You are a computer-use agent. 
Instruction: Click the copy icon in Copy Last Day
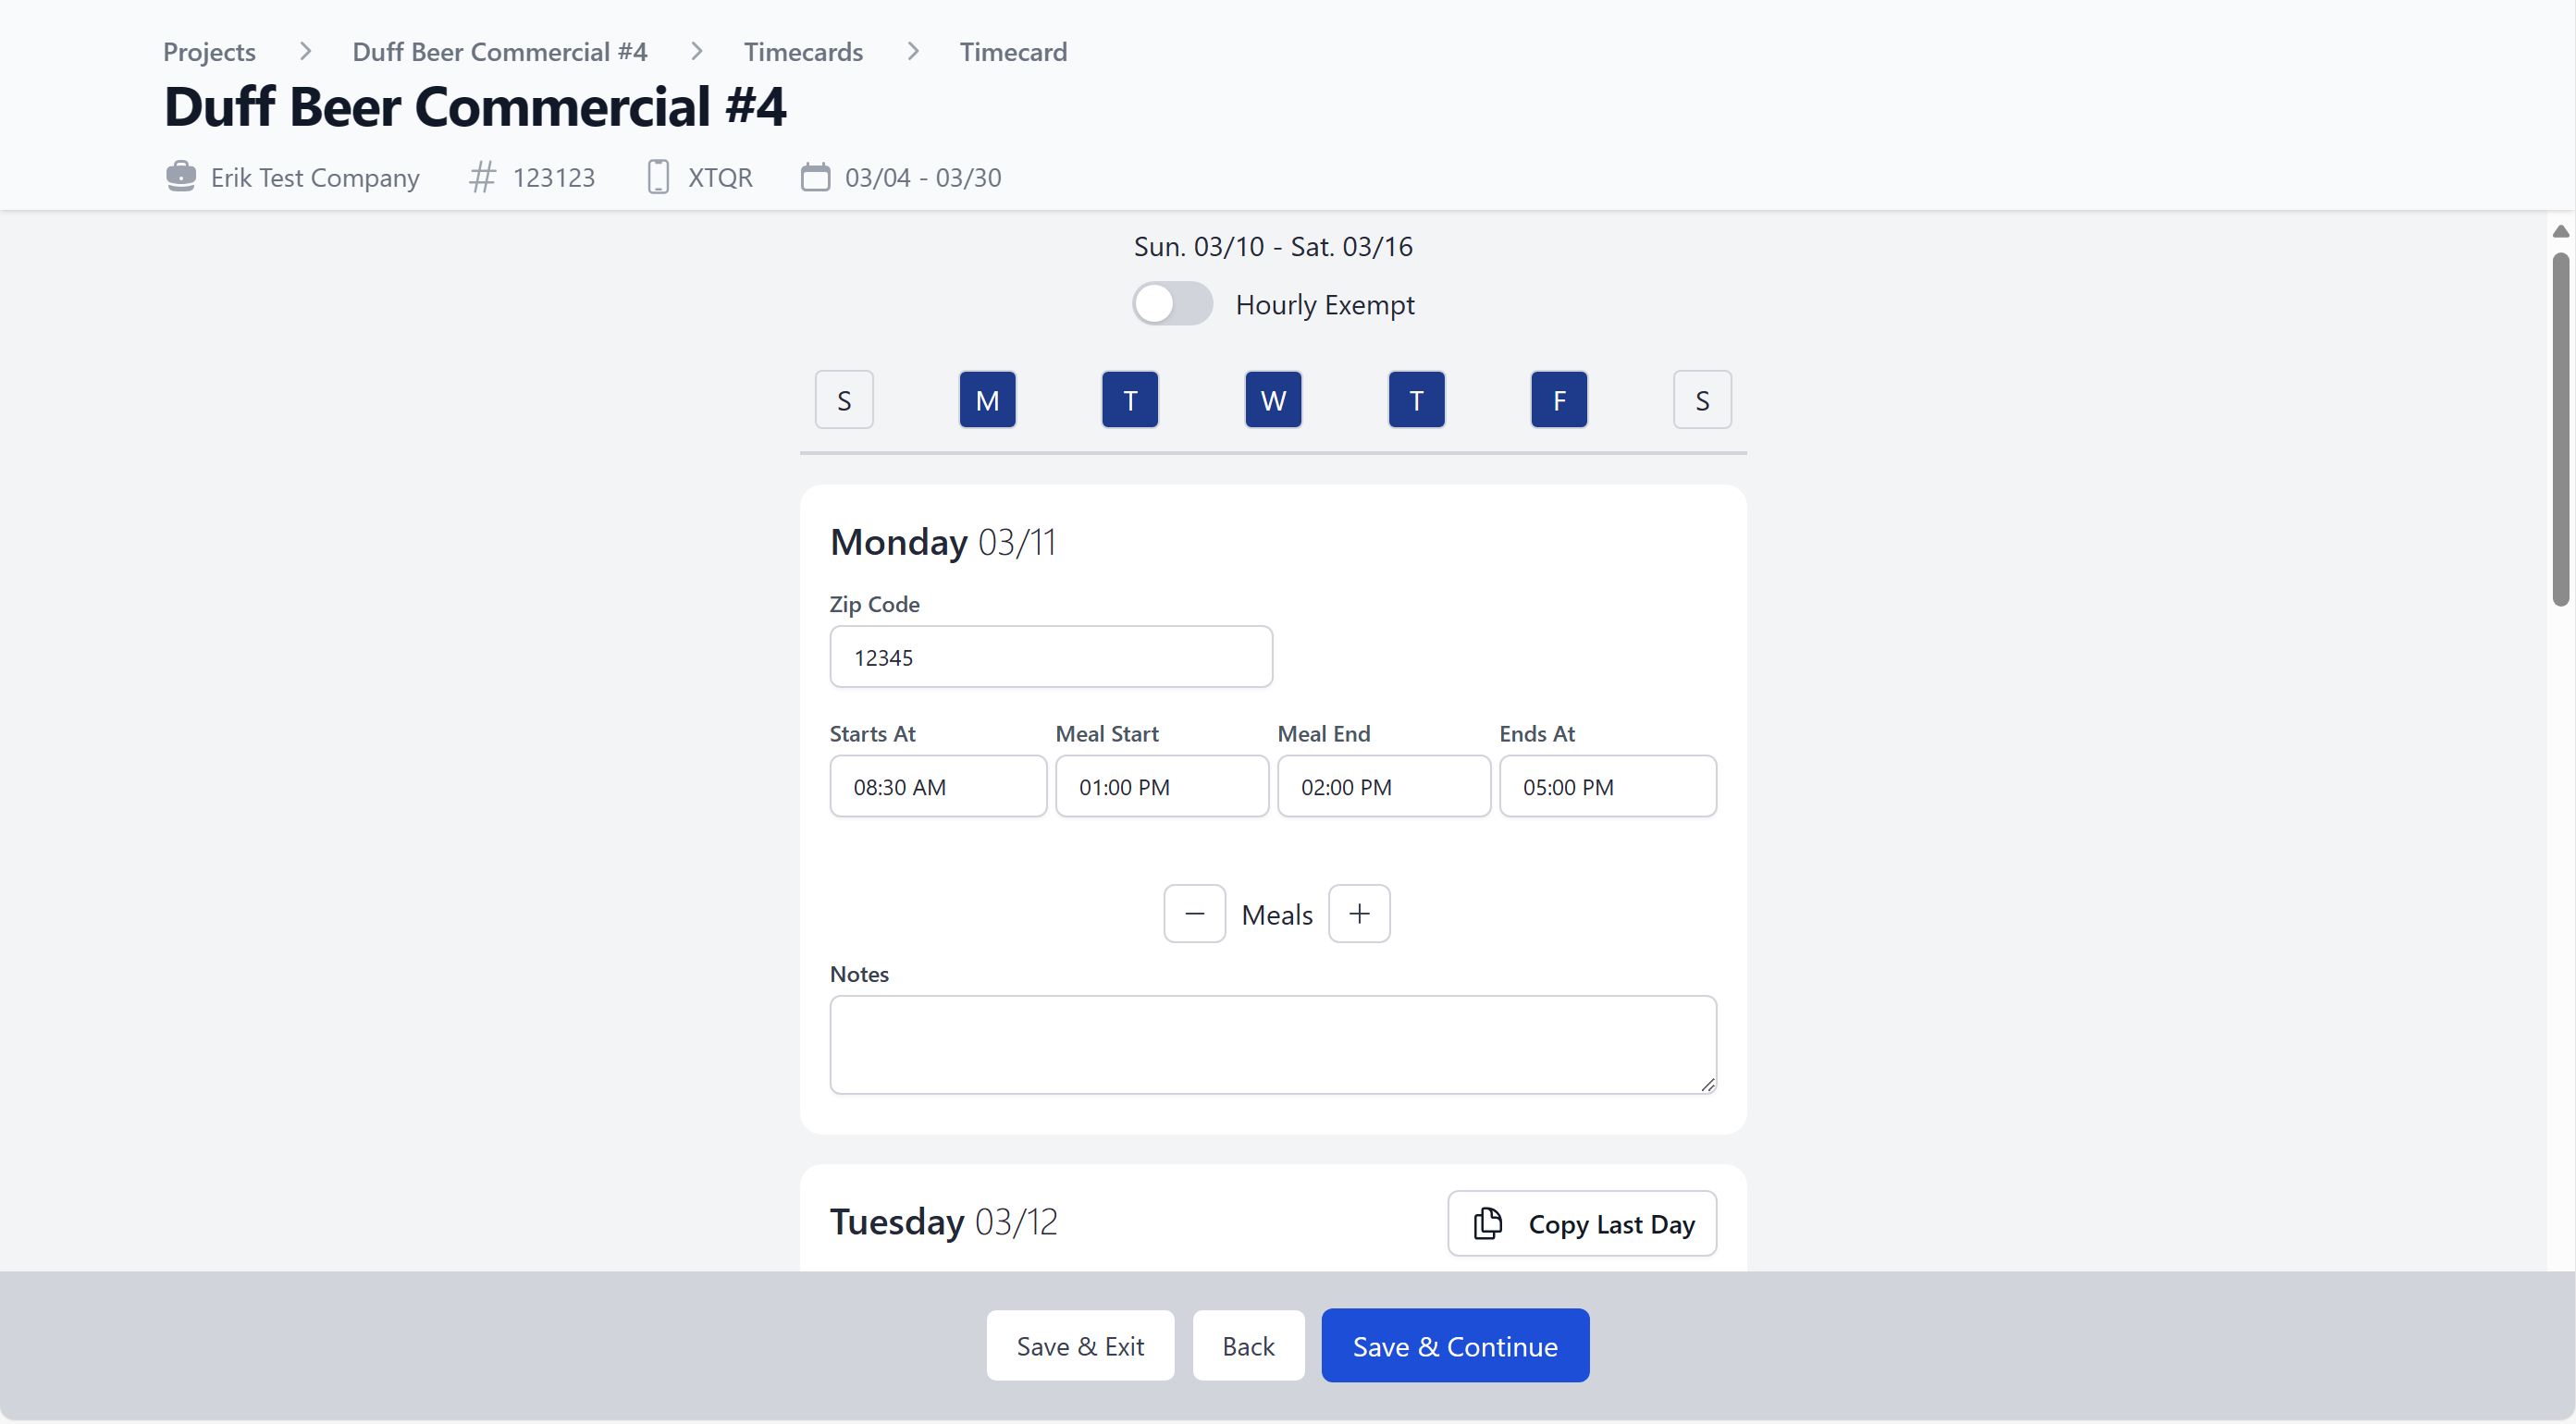pyautogui.click(x=1487, y=1222)
